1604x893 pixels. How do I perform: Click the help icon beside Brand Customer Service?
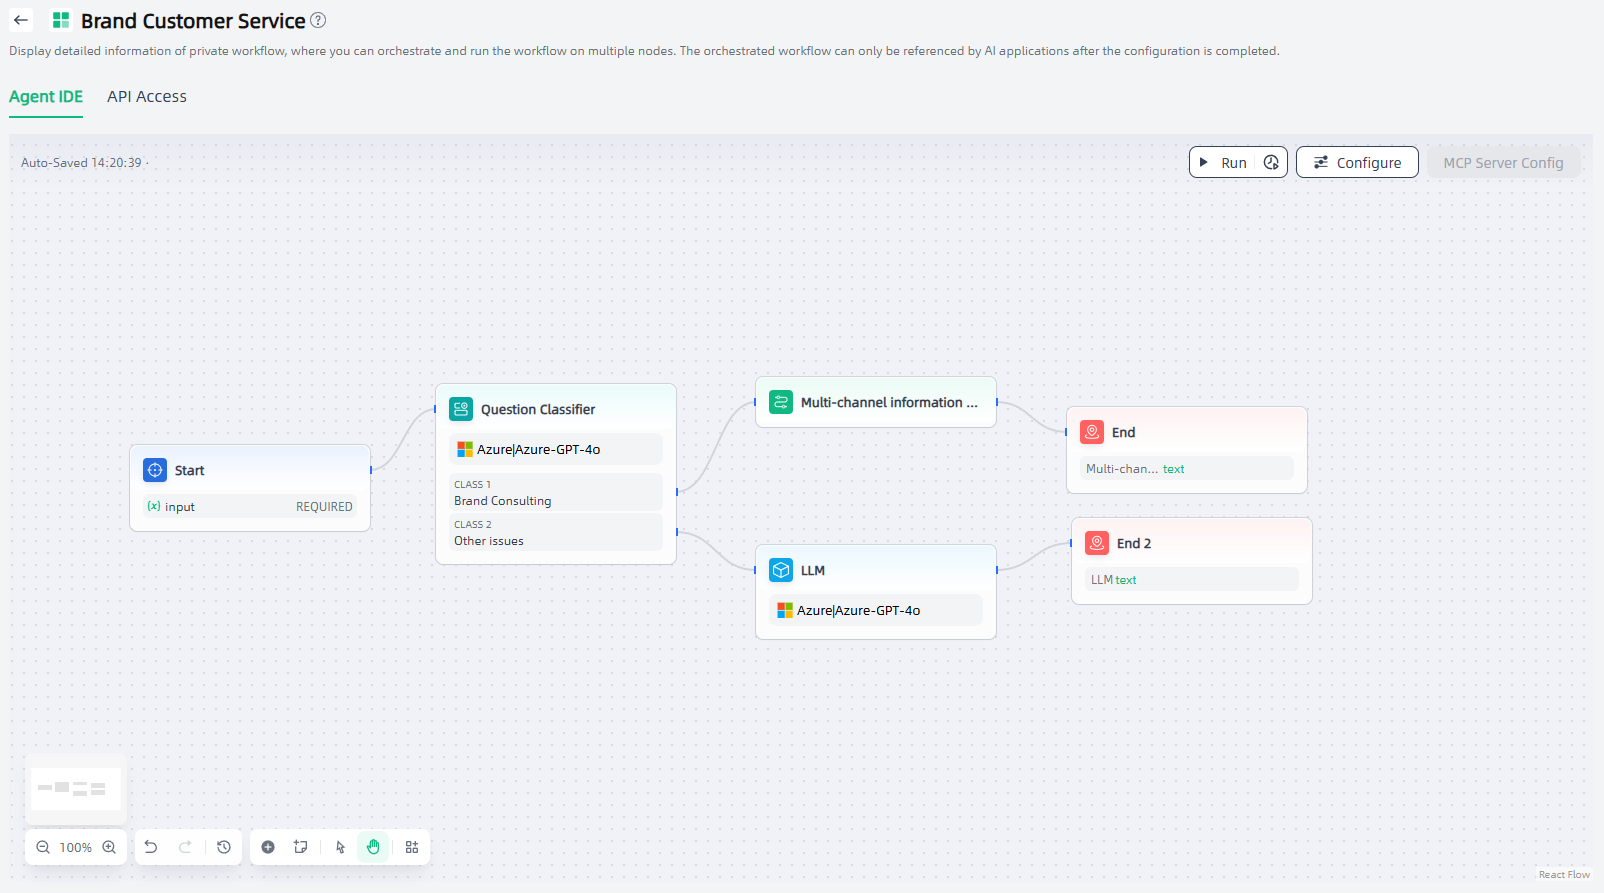pyautogui.click(x=318, y=20)
